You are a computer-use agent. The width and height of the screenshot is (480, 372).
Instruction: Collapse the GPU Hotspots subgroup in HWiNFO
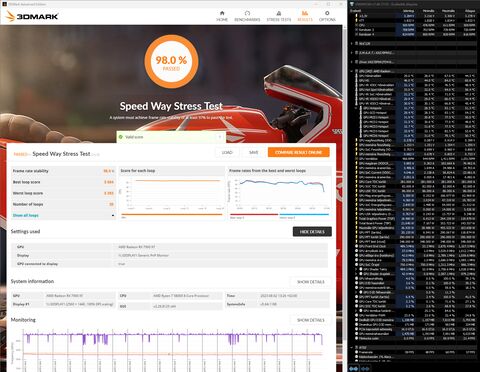pos(356,108)
